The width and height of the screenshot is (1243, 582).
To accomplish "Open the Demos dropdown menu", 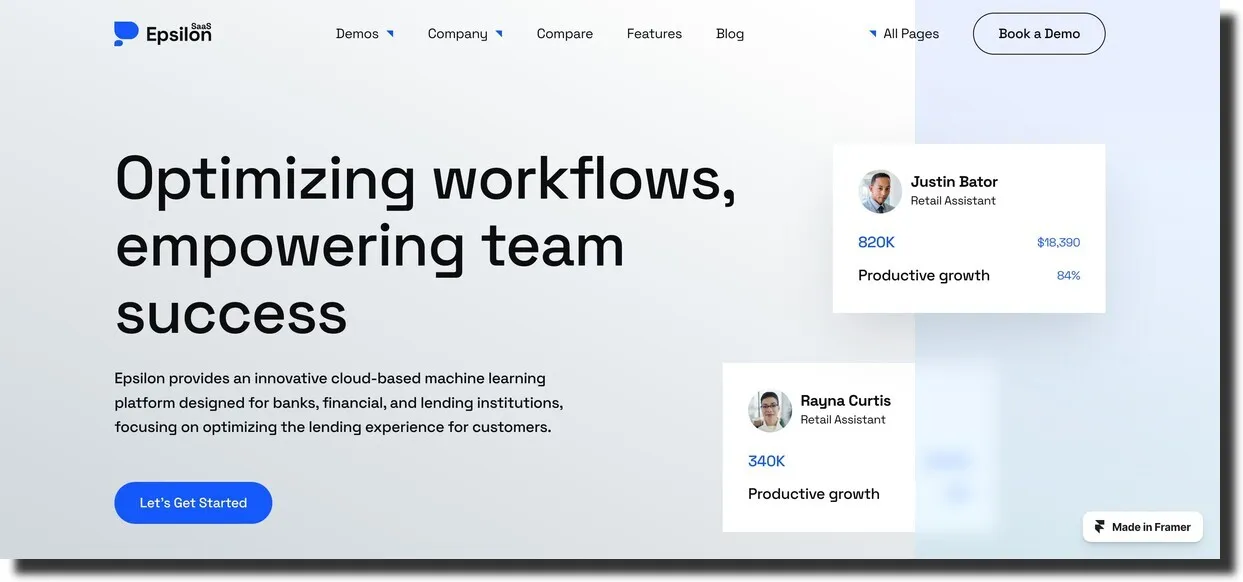I will pyautogui.click(x=365, y=34).
